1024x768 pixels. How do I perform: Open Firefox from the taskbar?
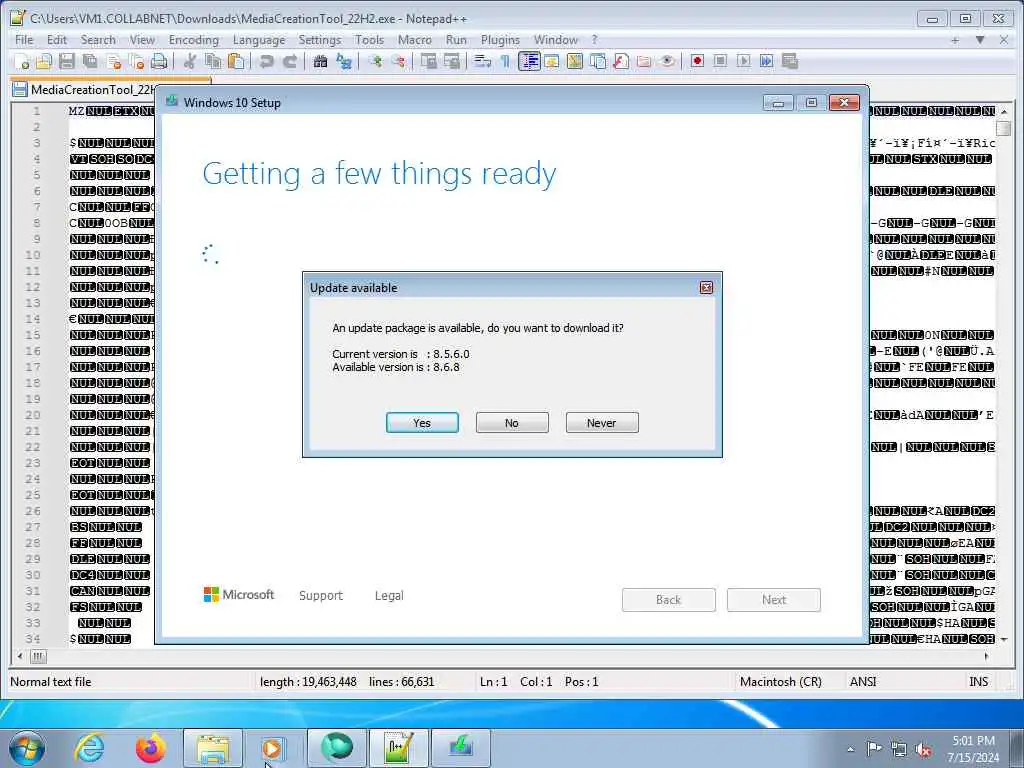tap(151, 748)
